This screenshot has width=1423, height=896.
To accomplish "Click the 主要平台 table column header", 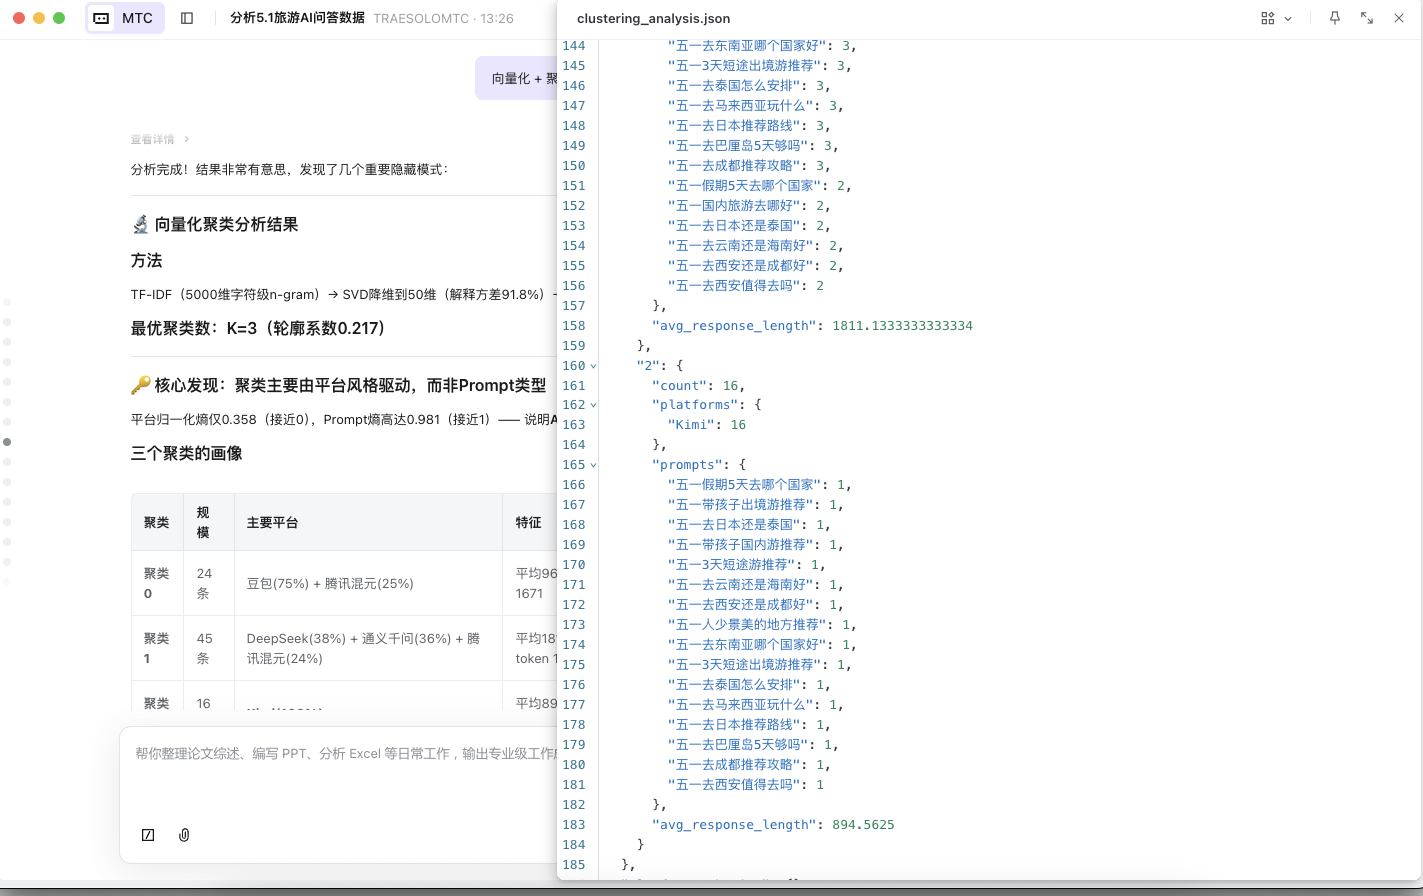I will tap(272, 522).
